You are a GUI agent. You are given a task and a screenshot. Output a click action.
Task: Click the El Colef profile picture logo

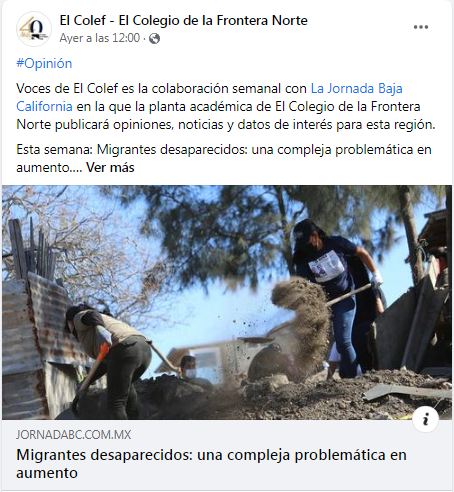click(x=34, y=29)
